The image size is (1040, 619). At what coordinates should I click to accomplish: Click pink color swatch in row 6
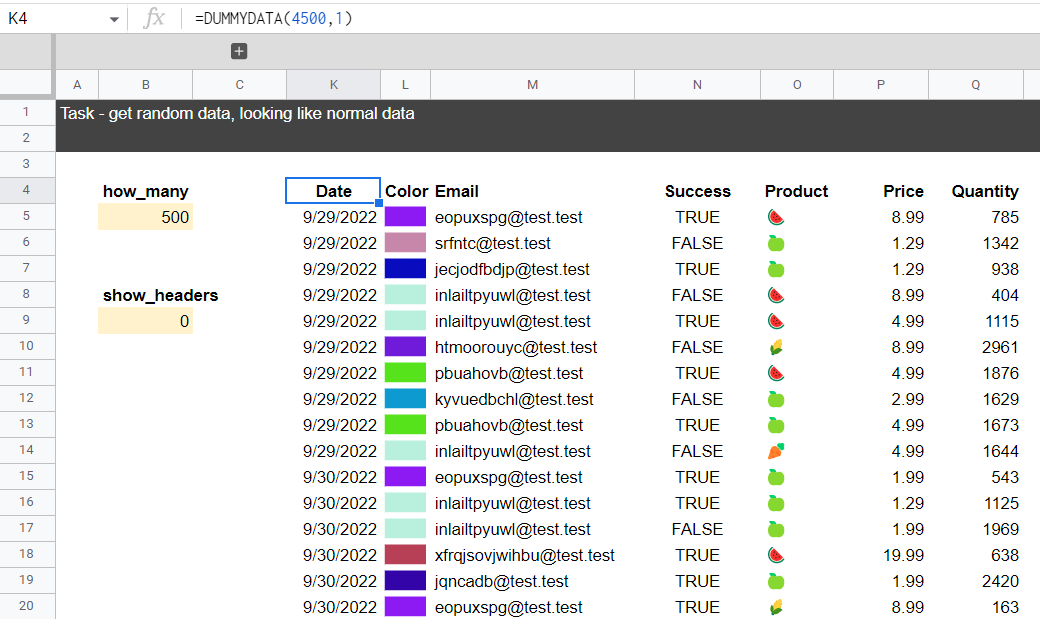[x=405, y=243]
